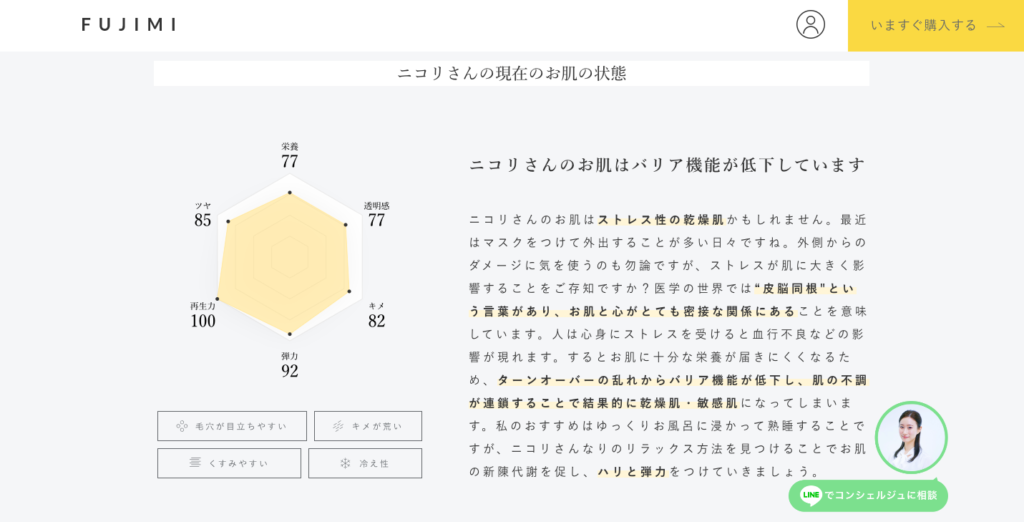The height and width of the screenshot is (522, 1024).
Task: Click the LINE logo icon
Action: click(x=810, y=495)
